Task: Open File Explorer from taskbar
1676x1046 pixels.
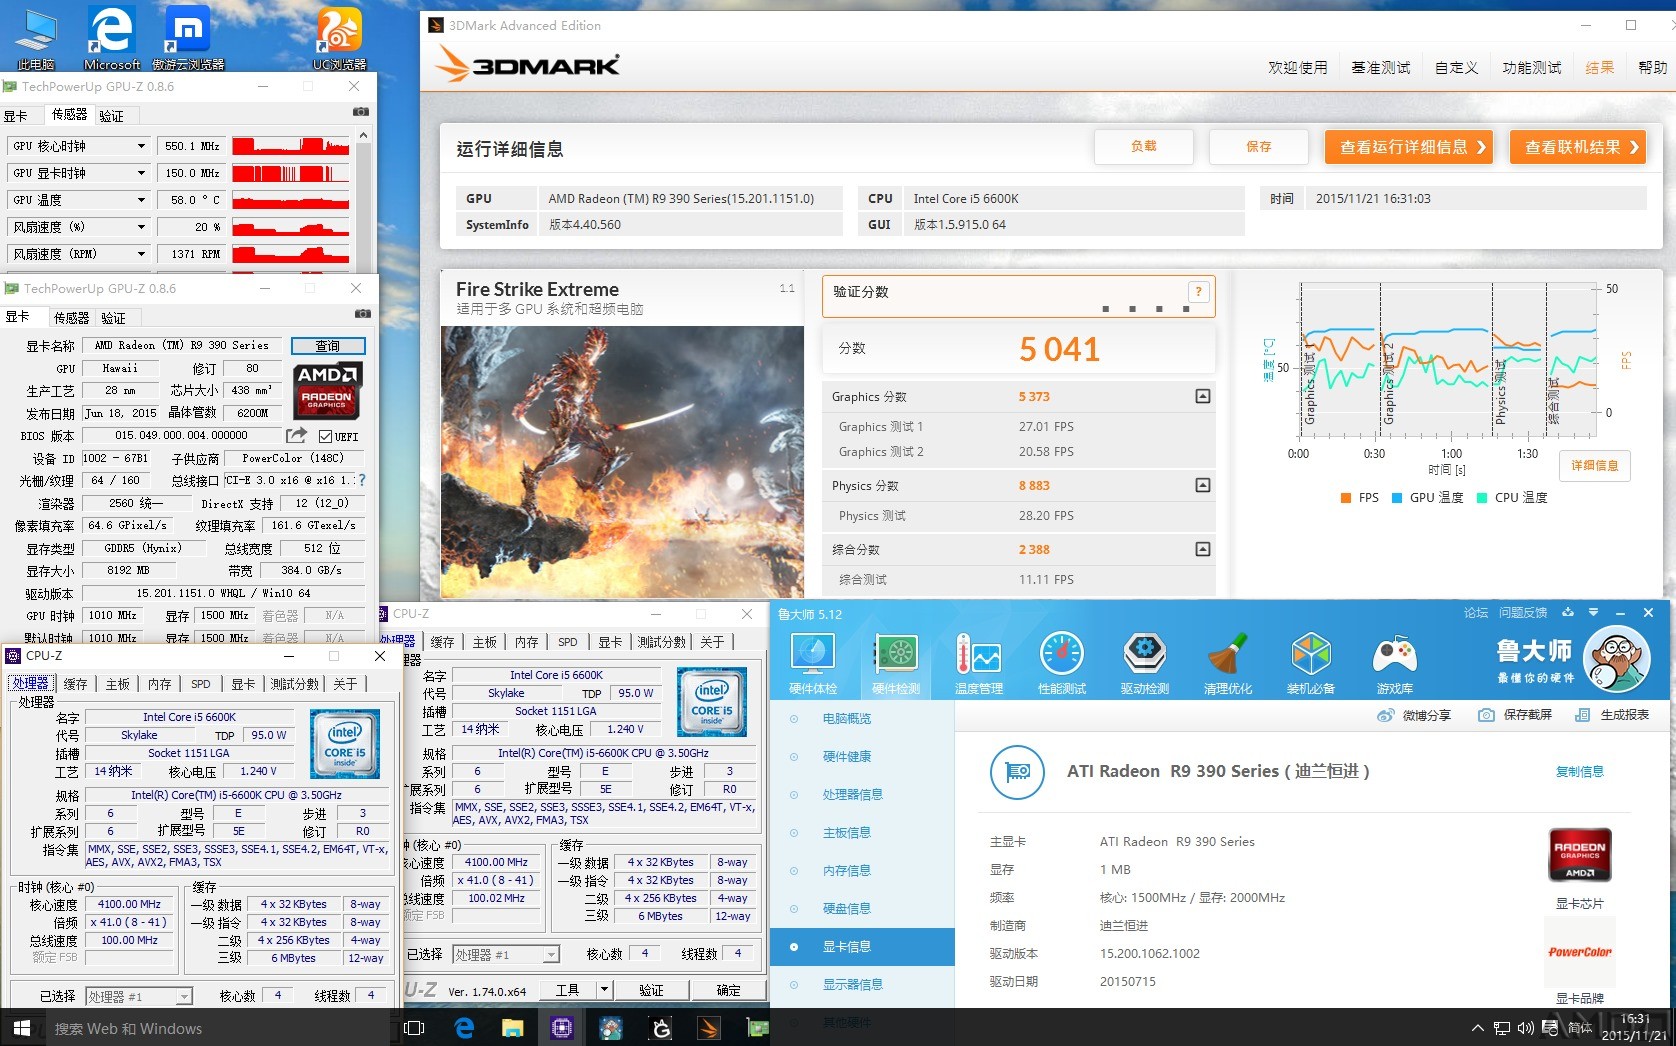Action: coord(512,1027)
